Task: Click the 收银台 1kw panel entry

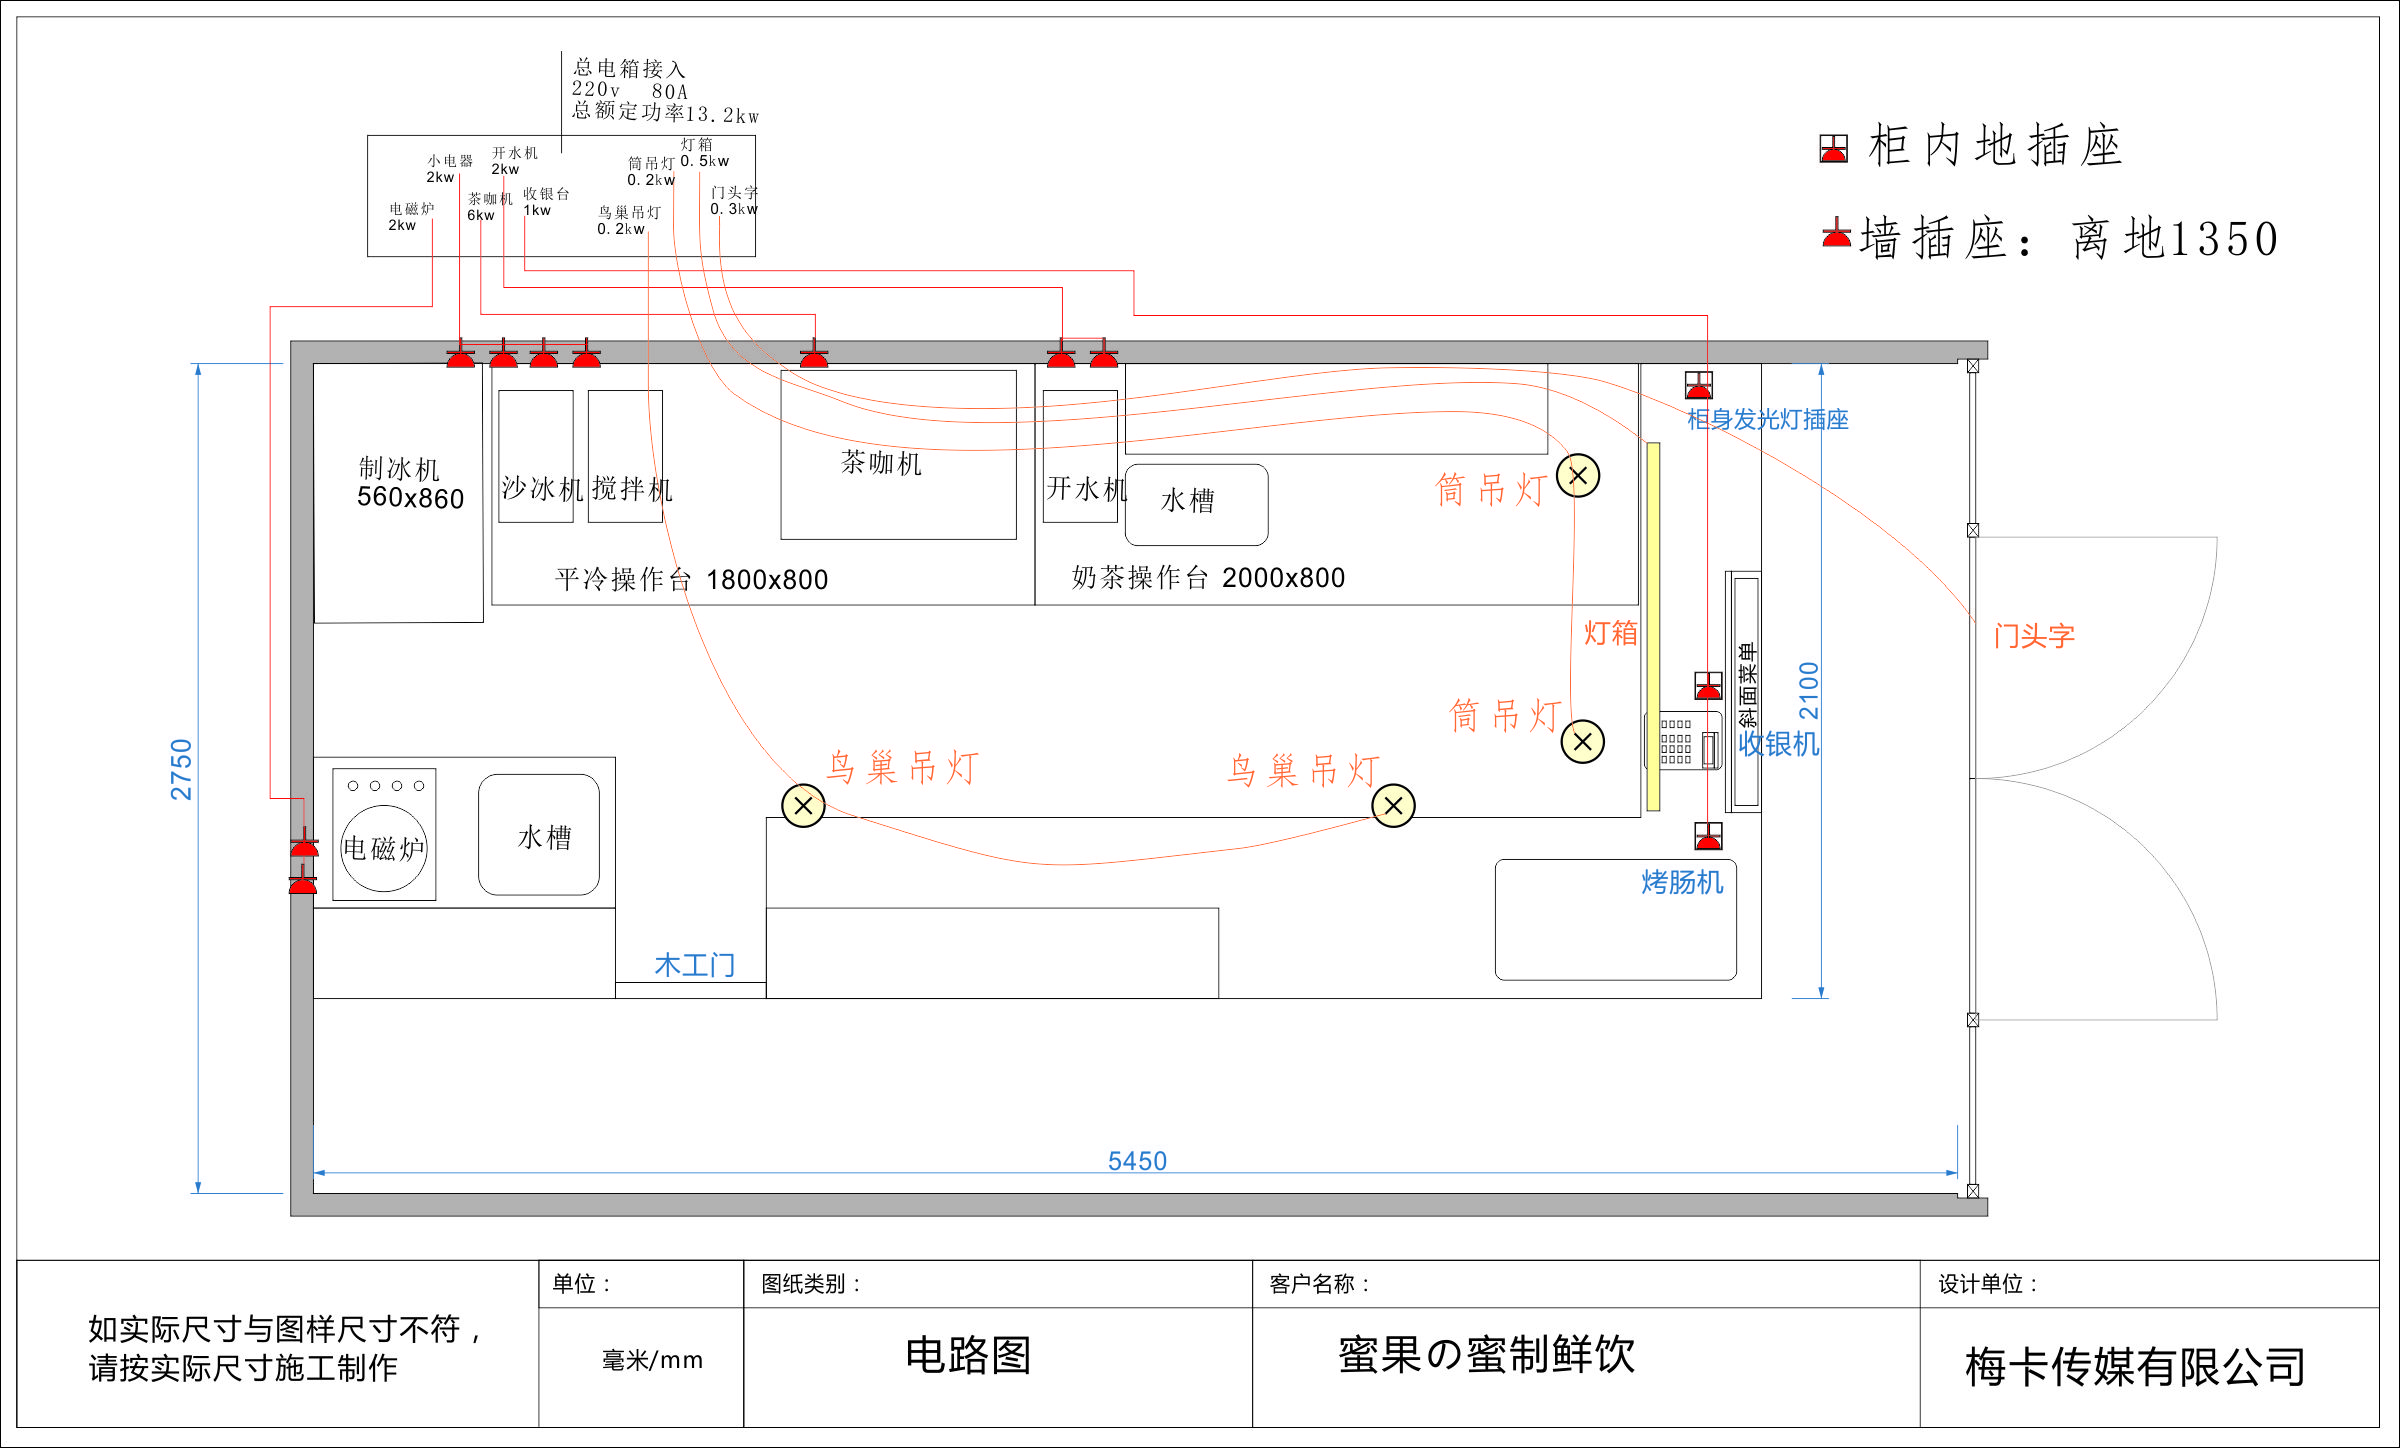Action: (546, 202)
